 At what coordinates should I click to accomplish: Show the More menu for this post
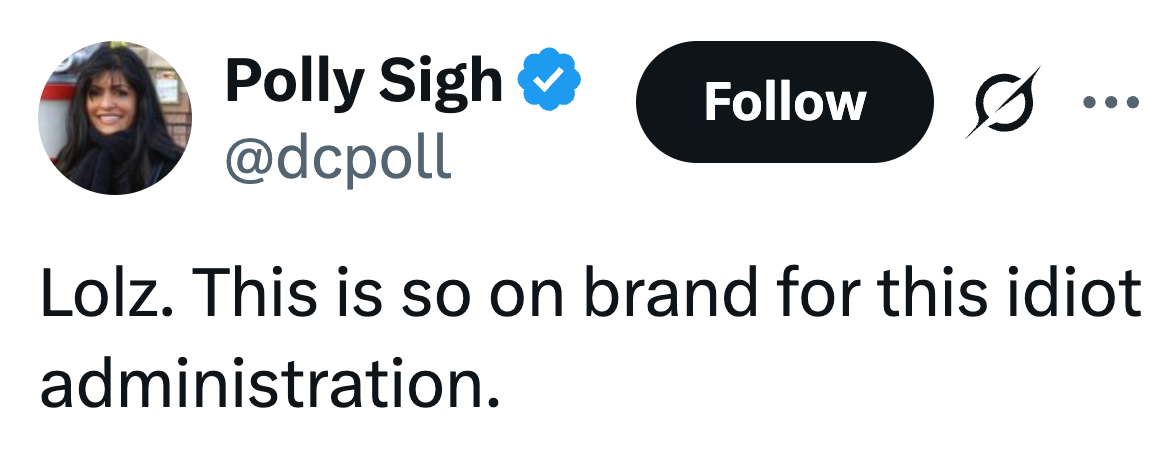(1113, 102)
